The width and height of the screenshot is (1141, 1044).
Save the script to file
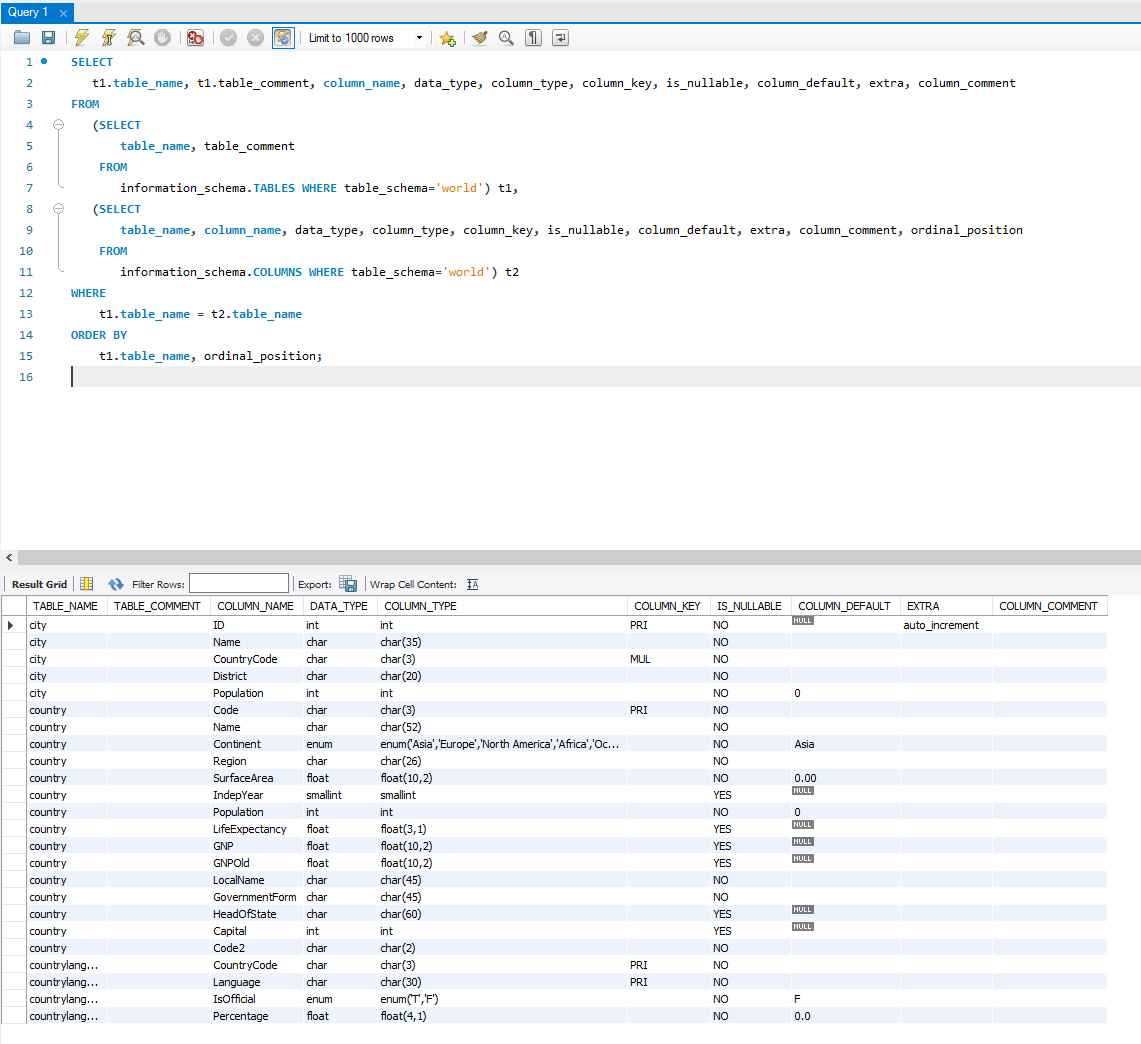(48, 38)
